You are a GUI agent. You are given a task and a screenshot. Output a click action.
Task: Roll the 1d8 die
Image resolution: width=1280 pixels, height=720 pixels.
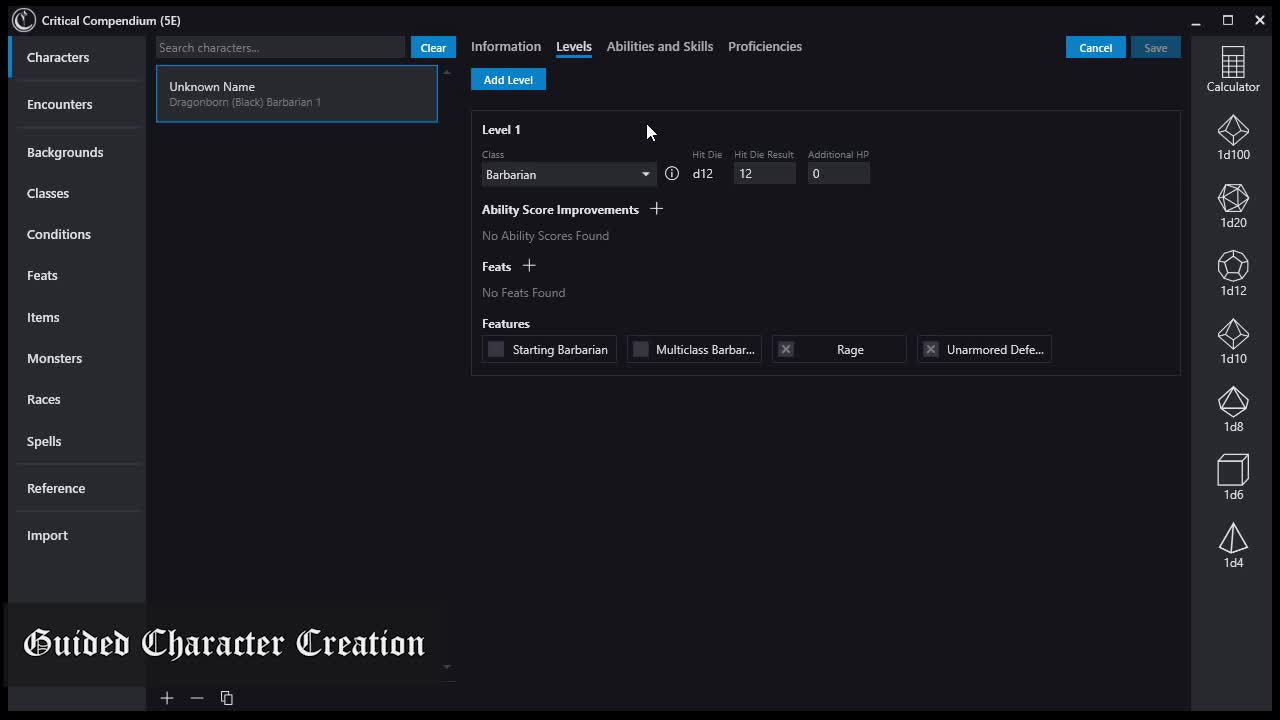click(x=1232, y=409)
